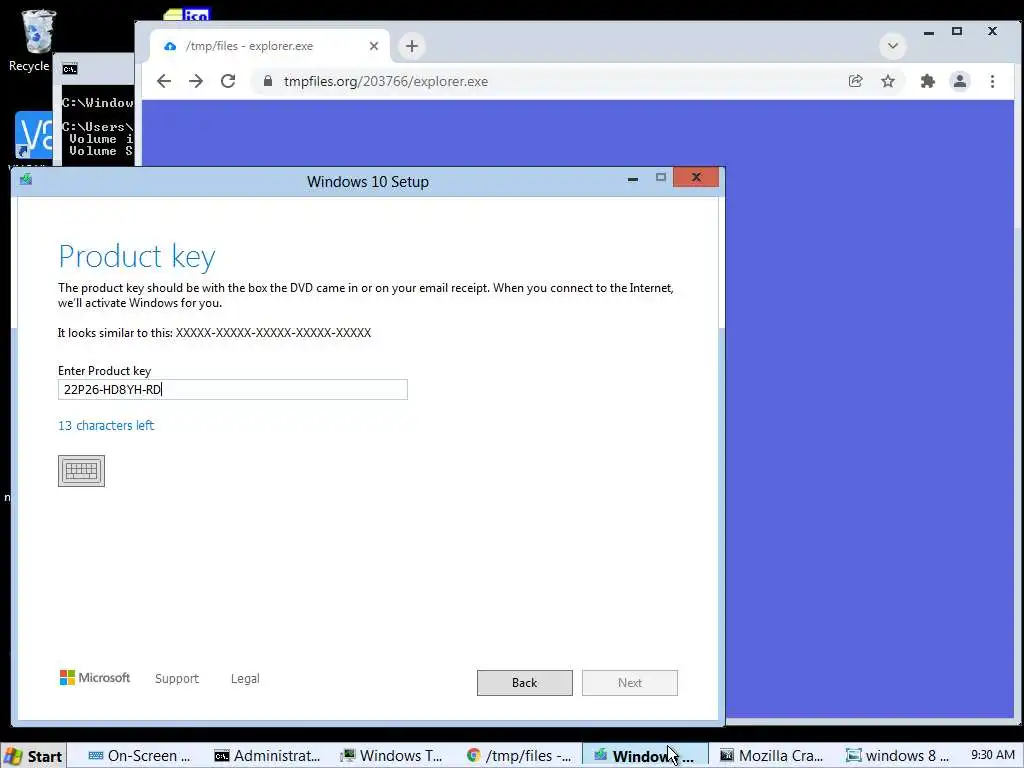
Task: Open the Start button
Action: coord(33,756)
